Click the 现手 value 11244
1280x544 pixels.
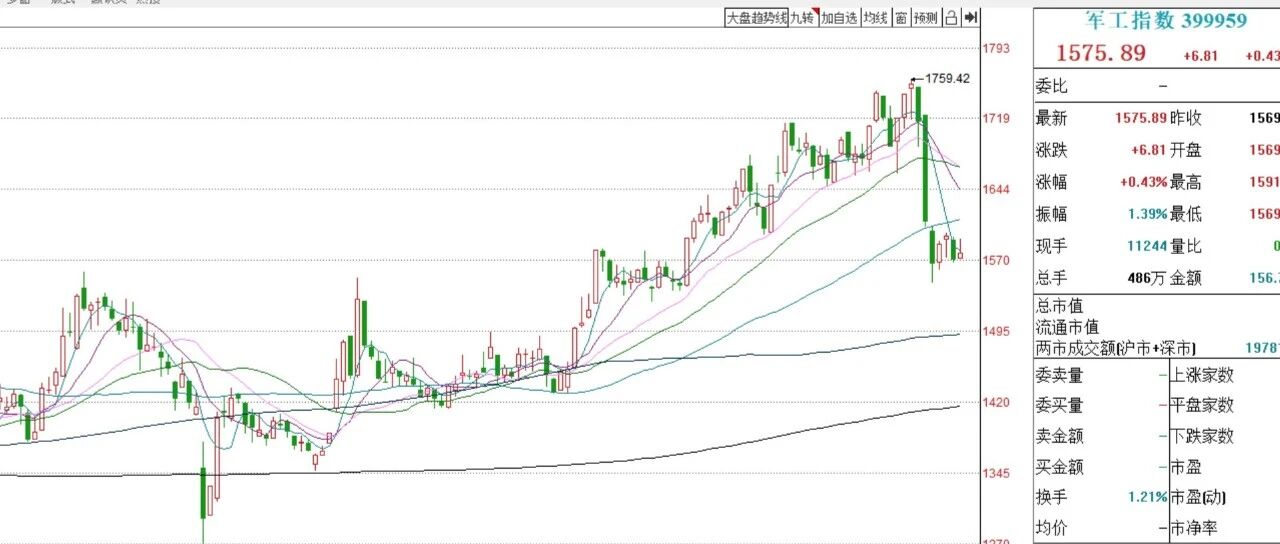click(1148, 247)
